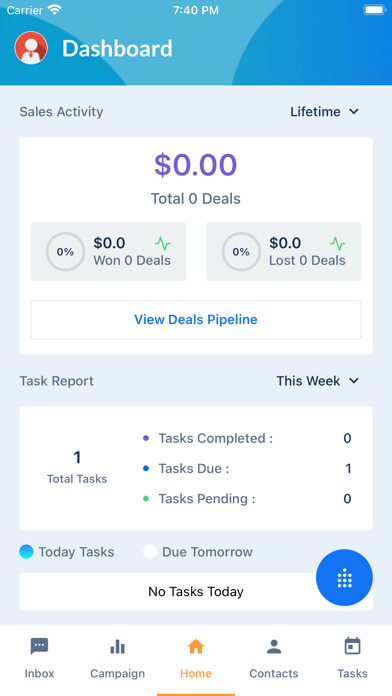Tap the blue floating dial pad button
392x696 pixels.
(x=344, y=577)
